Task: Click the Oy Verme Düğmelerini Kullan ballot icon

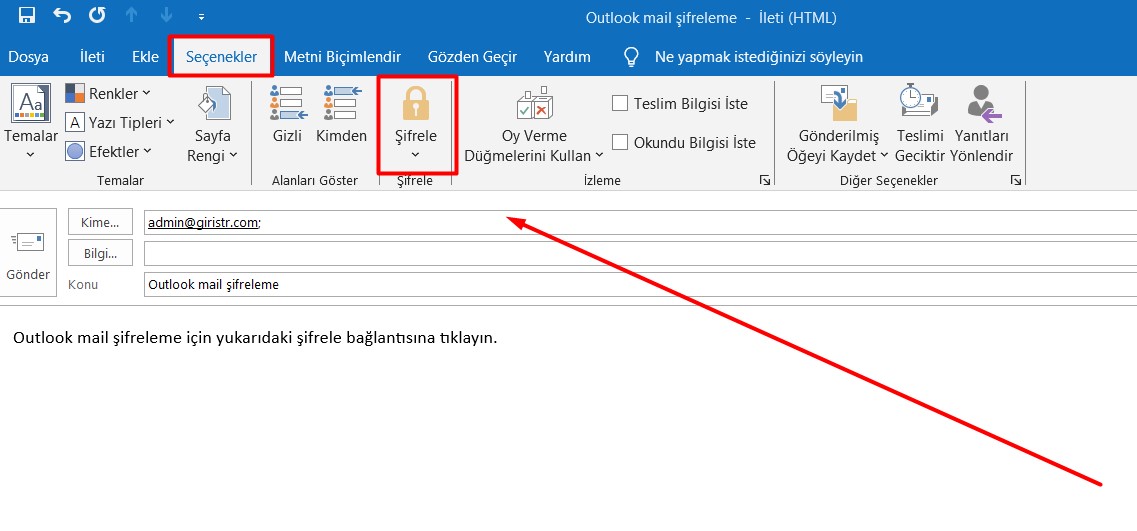Action: [x=535, y=102]
